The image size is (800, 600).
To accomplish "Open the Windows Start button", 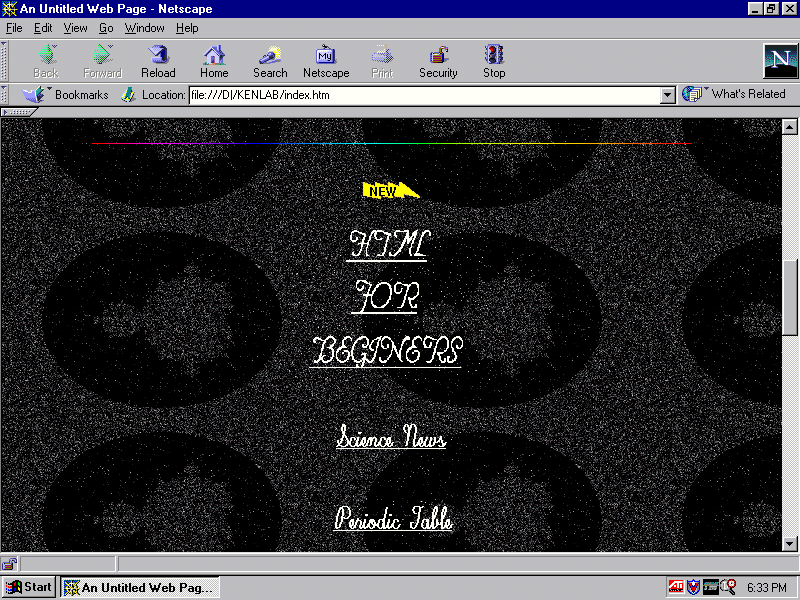I will [29, 587].
